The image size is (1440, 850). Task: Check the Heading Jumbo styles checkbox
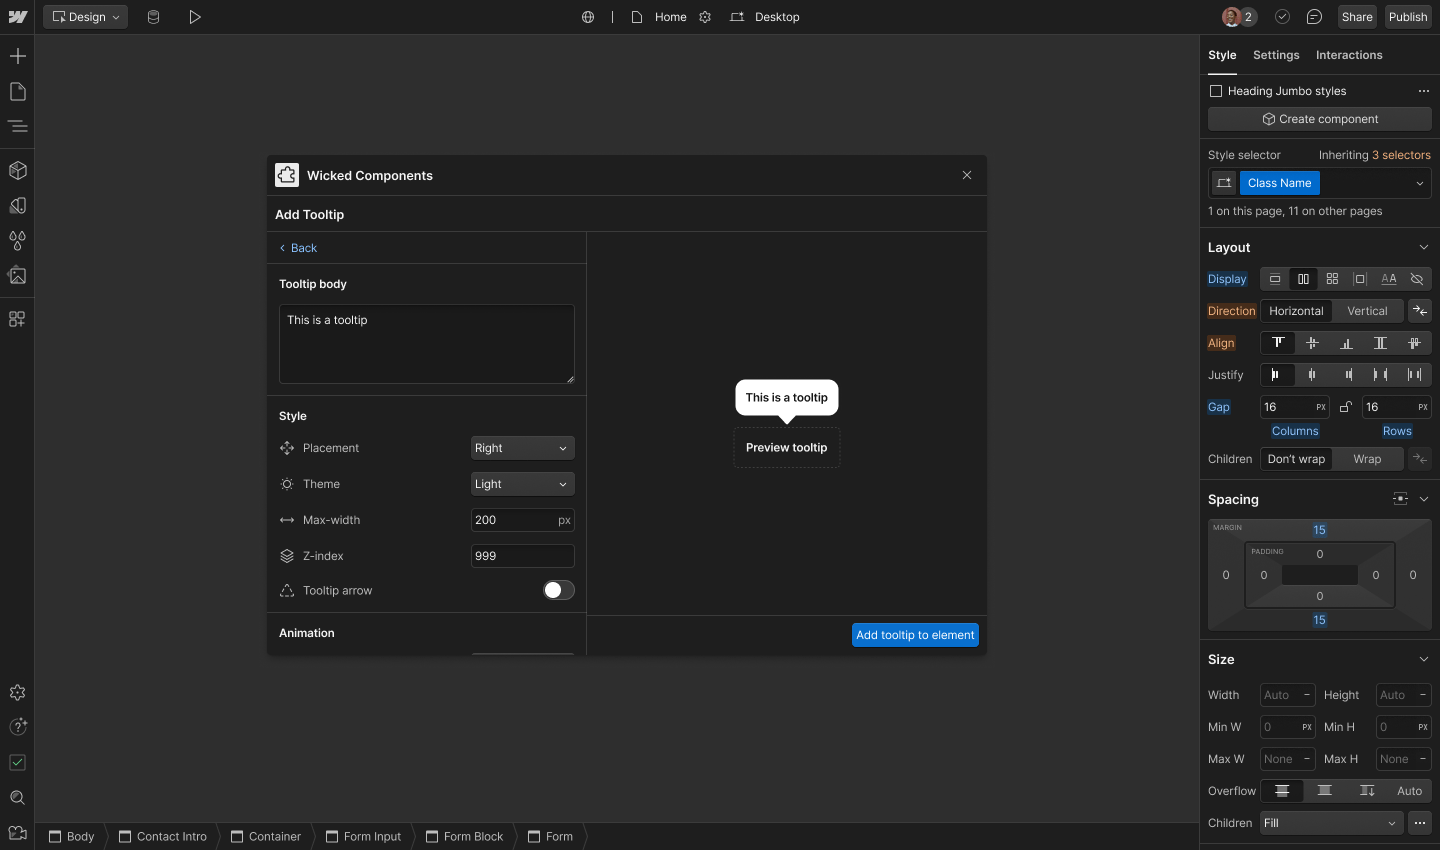pyautogui.click(x=1216, y=91)
